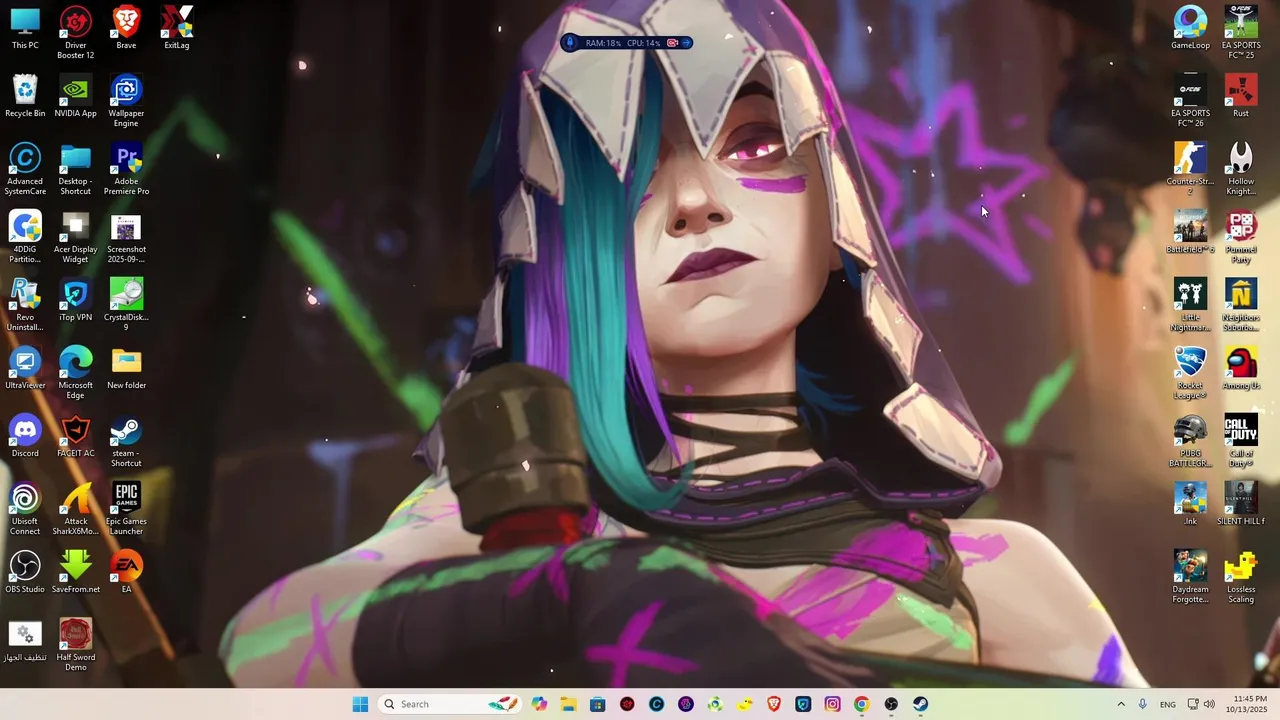This screenshot has width=1280, height=720.
Task: Open the Windows Start menu
Action: [360, 704]
